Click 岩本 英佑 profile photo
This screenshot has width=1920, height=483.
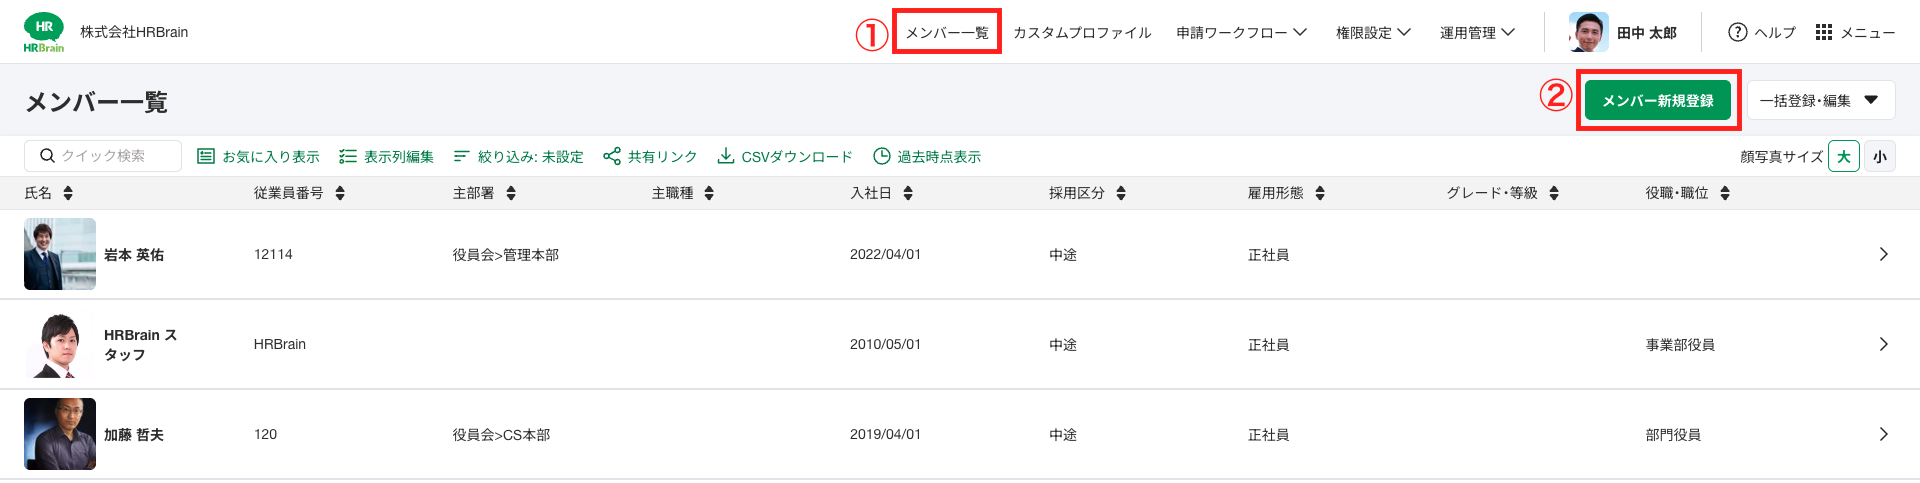pyautogui.click(x=60, y=254)
